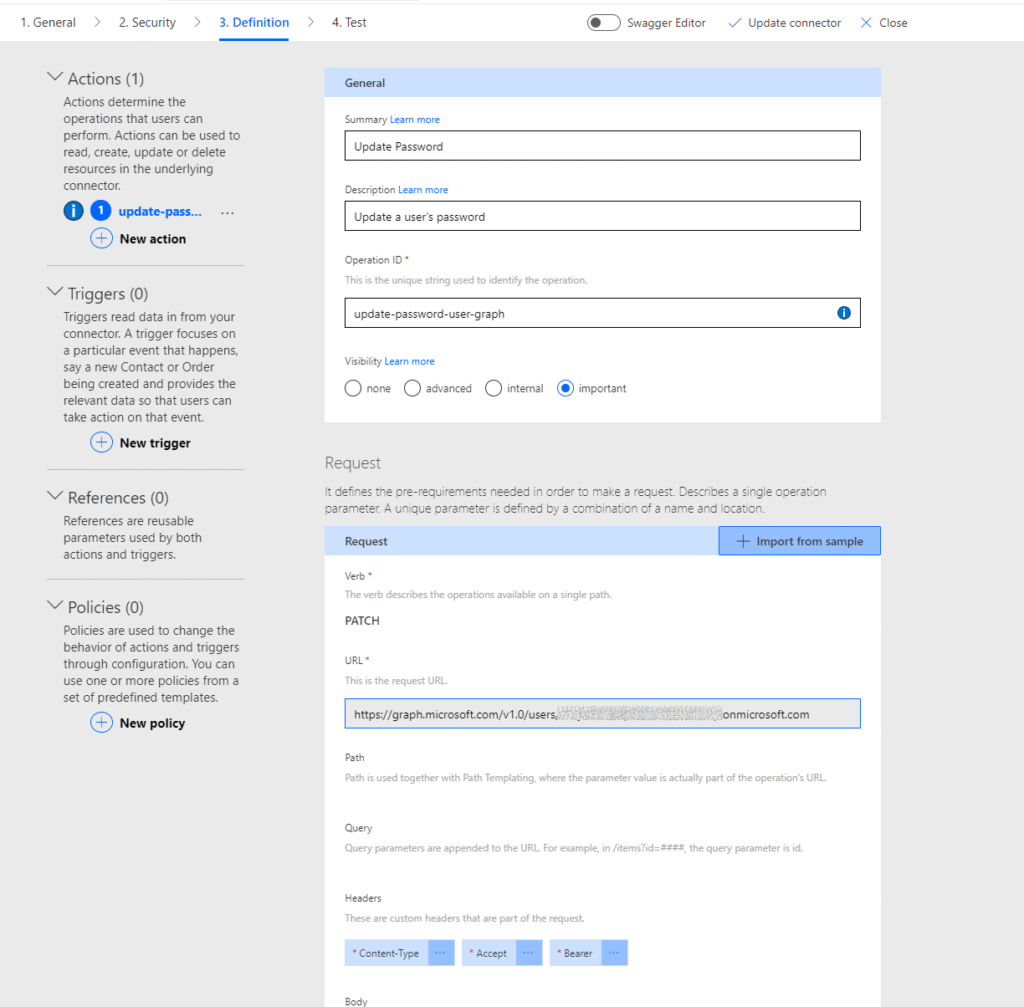Toggle the Swagger Editor switch

603,23
